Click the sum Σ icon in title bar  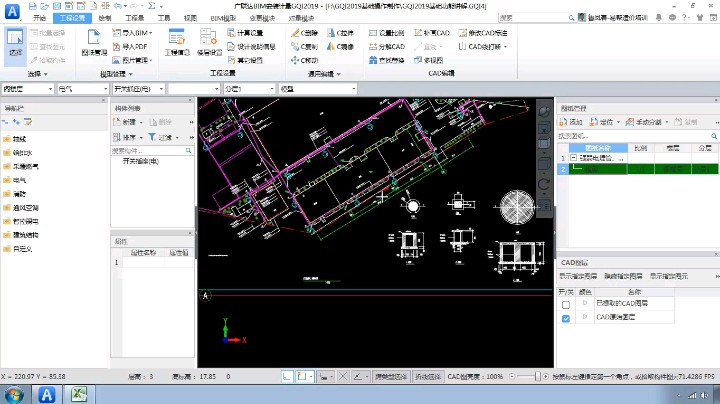pyautogui.click(x=152, y=6)
